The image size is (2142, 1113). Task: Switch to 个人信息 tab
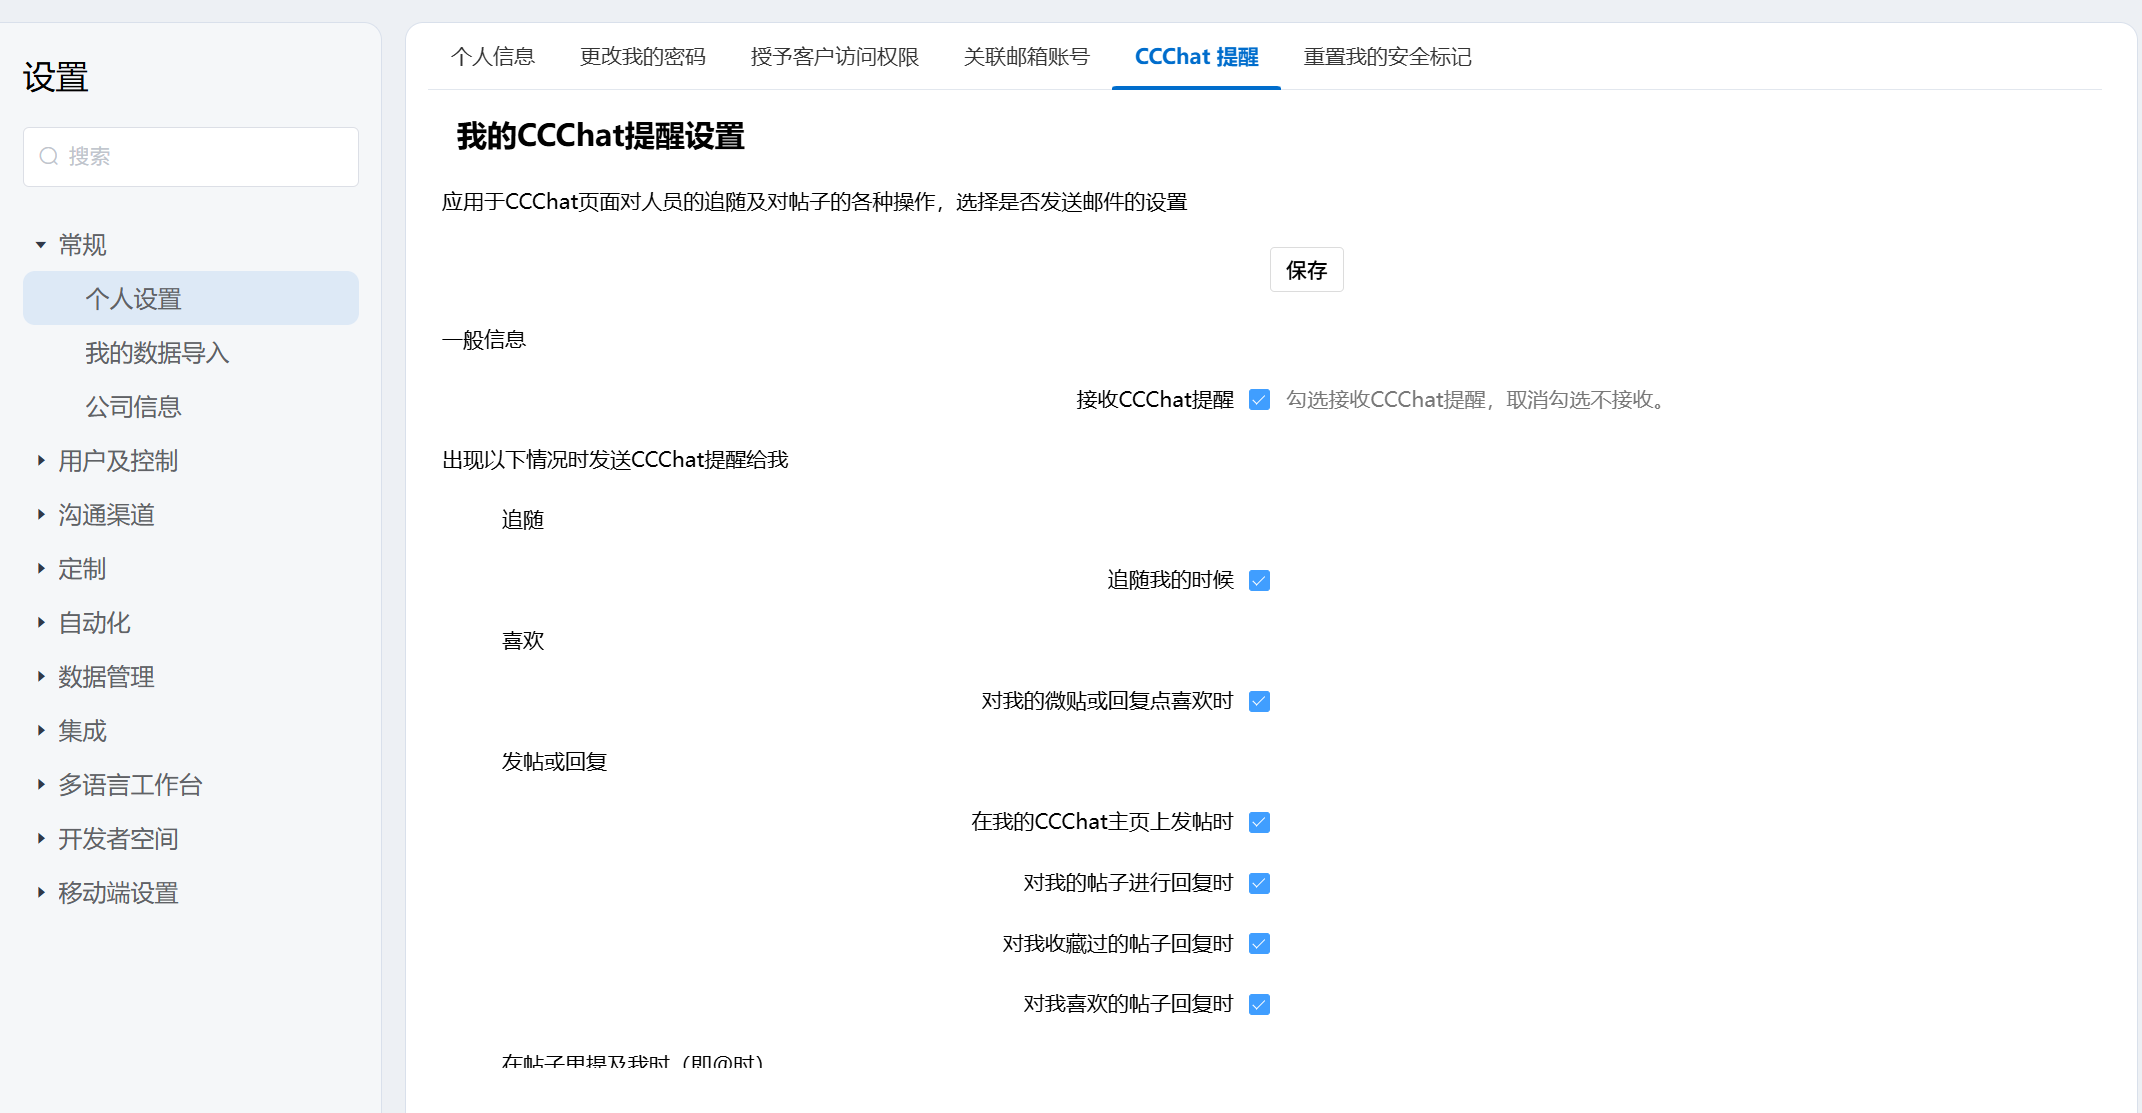(x=493, y=57)
